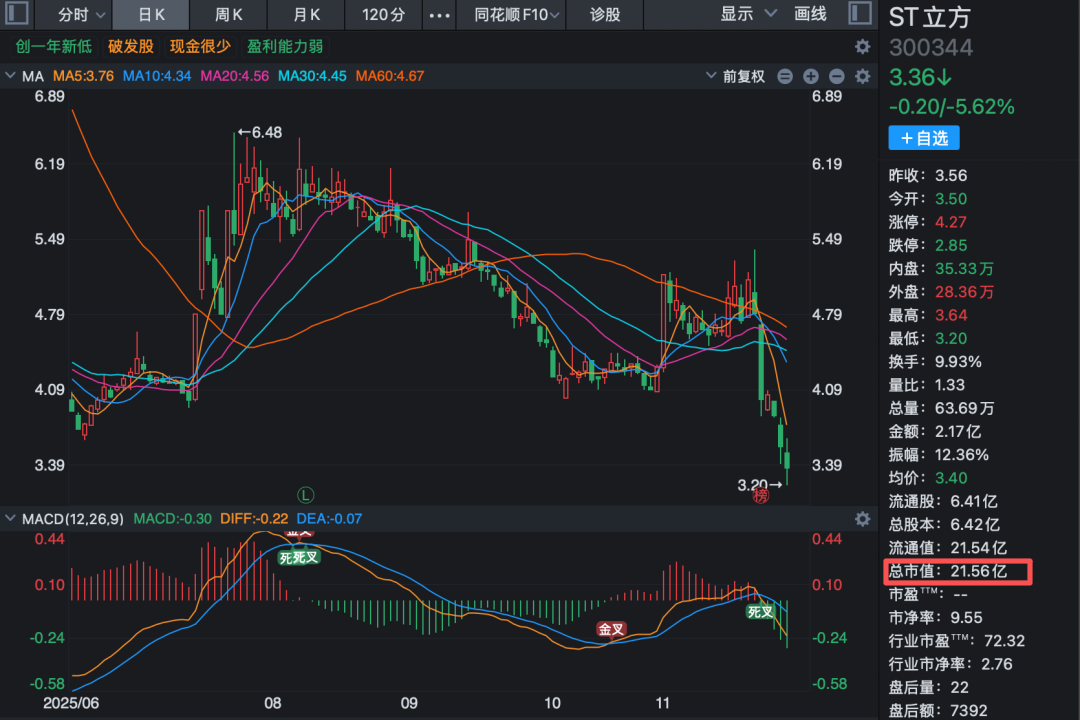Screen dimensions: 1080x720
Task: Open the 显示 display dropdown
Action: [748, 14]
